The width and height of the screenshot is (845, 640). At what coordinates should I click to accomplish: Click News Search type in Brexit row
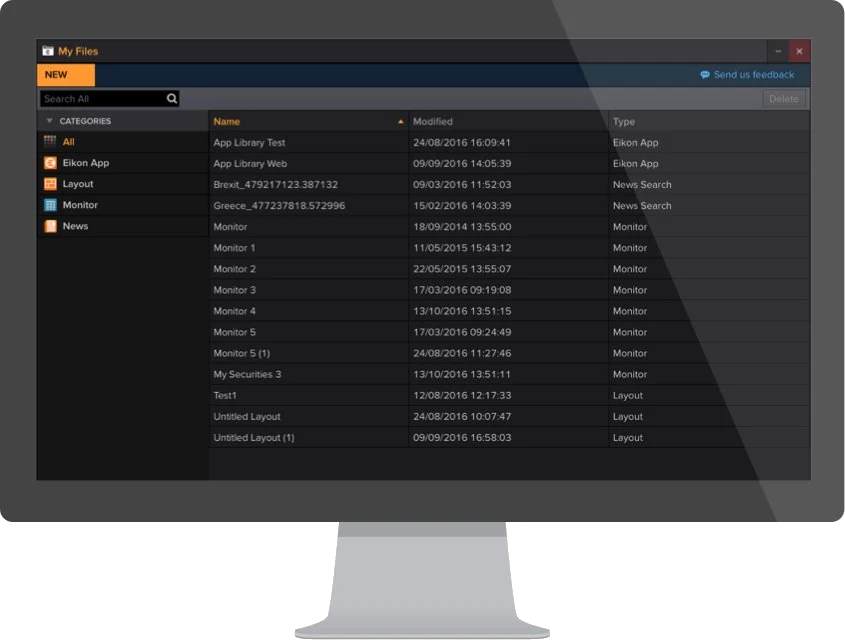click(642, 185)
